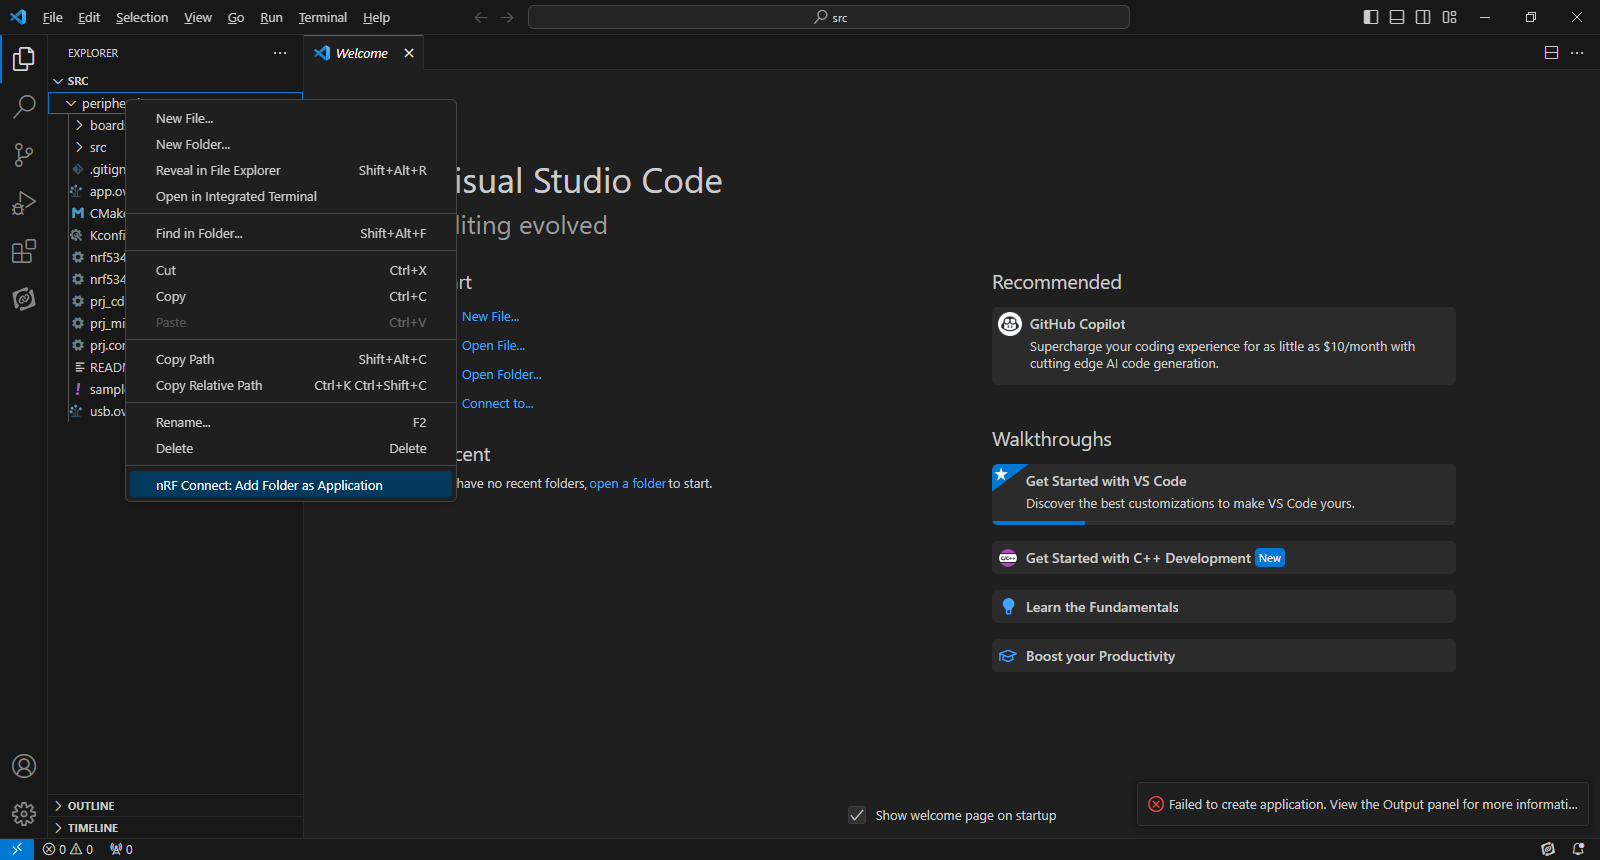Toggle the bottom Panel layout button

[1397, 17]
